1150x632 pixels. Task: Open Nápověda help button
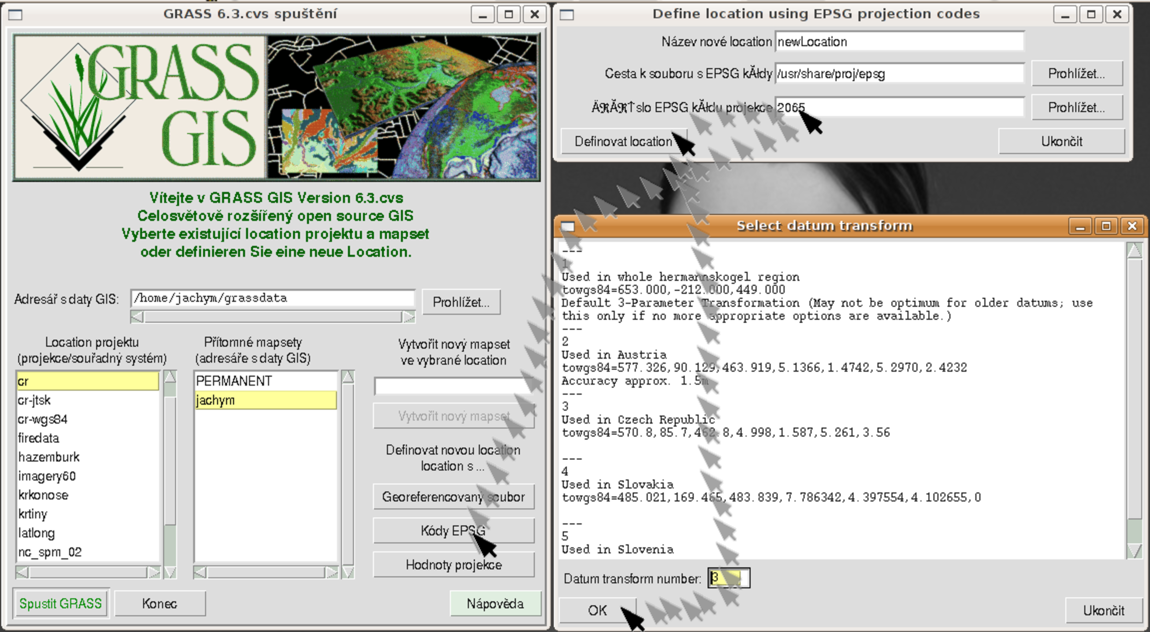coord(495,603)
